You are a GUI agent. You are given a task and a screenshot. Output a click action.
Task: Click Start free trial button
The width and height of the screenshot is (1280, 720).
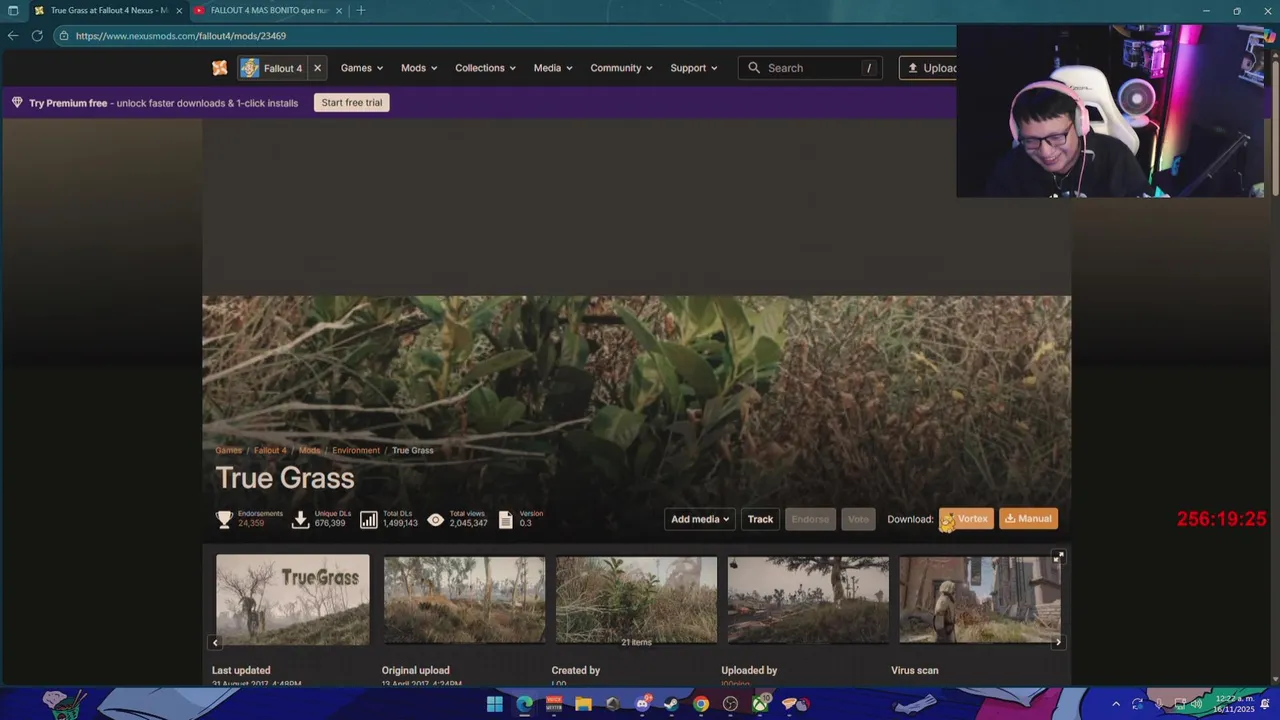(x=351, y=102)
